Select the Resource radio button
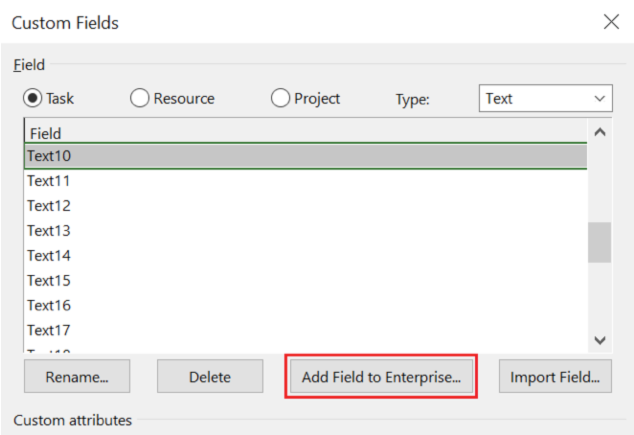 point(140,98)
